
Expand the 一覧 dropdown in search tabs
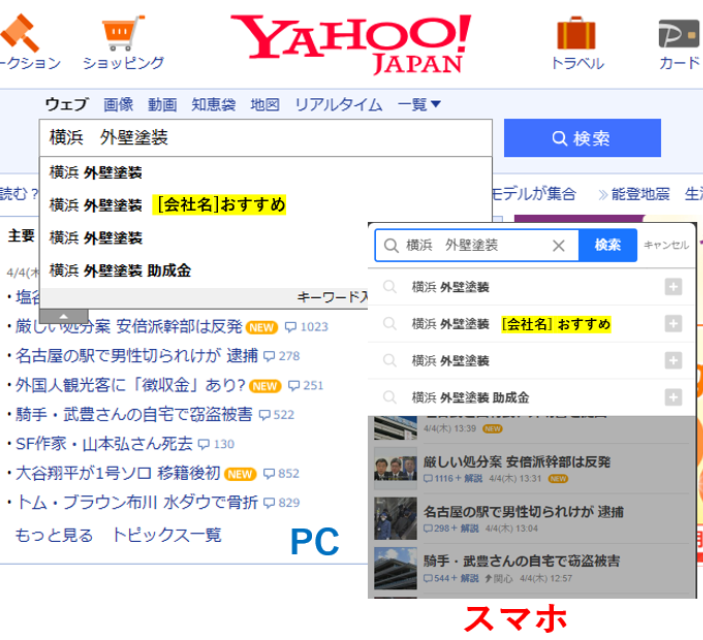(419, 105)
